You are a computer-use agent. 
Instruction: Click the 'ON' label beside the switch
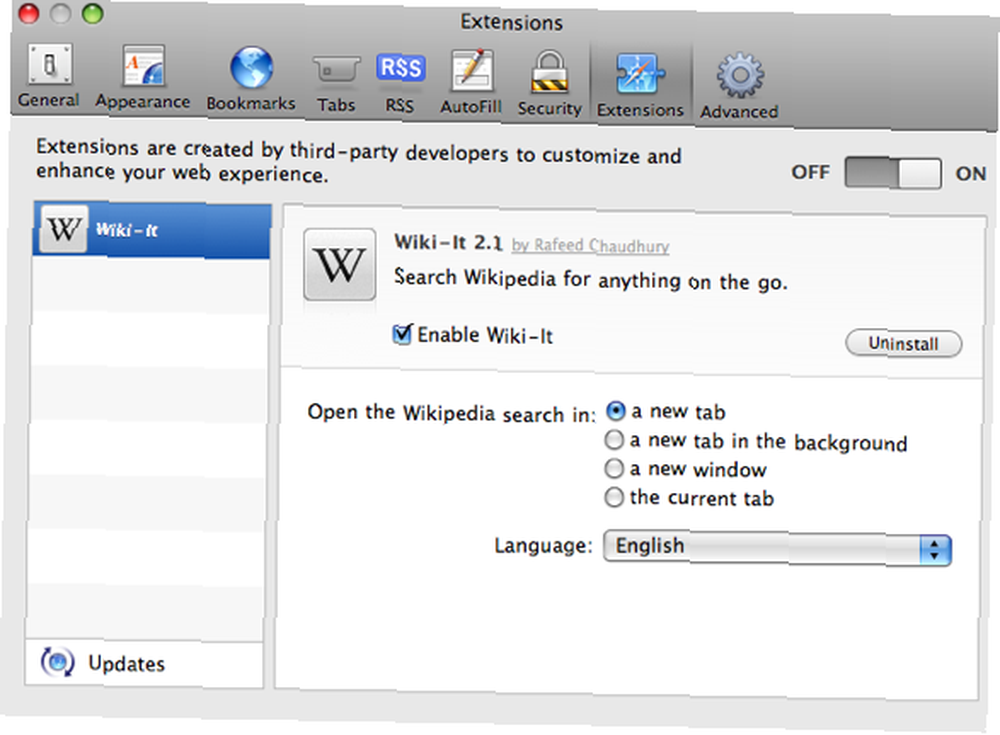coord(971,174)
